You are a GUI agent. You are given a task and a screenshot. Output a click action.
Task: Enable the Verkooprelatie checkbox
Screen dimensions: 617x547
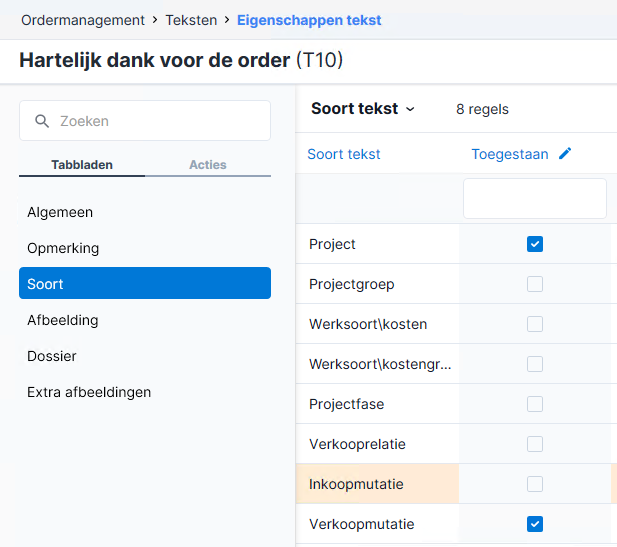coord(535,444)
